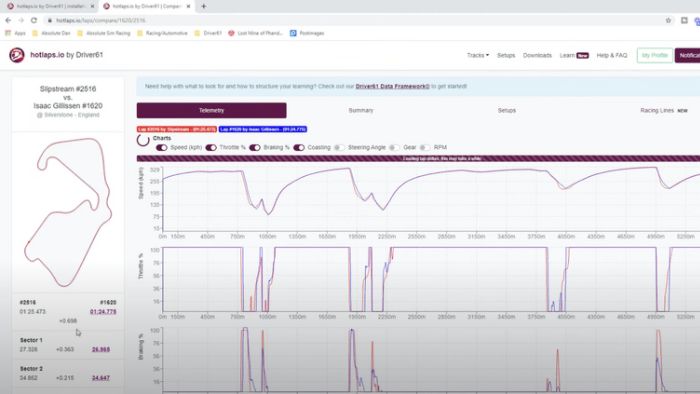Viewport: 700px width, 394px height.
Task: Click the Silverstone track map
Action: coord(67,212)
